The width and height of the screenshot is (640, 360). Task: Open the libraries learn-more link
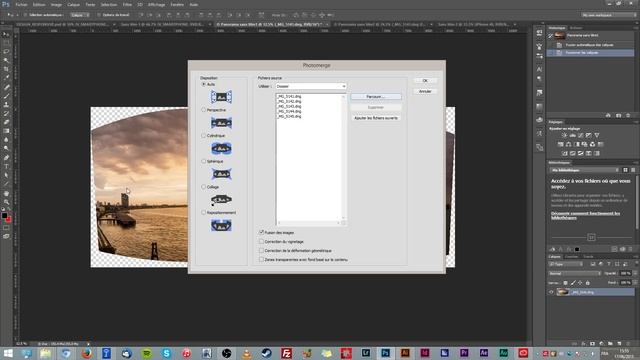585,216
